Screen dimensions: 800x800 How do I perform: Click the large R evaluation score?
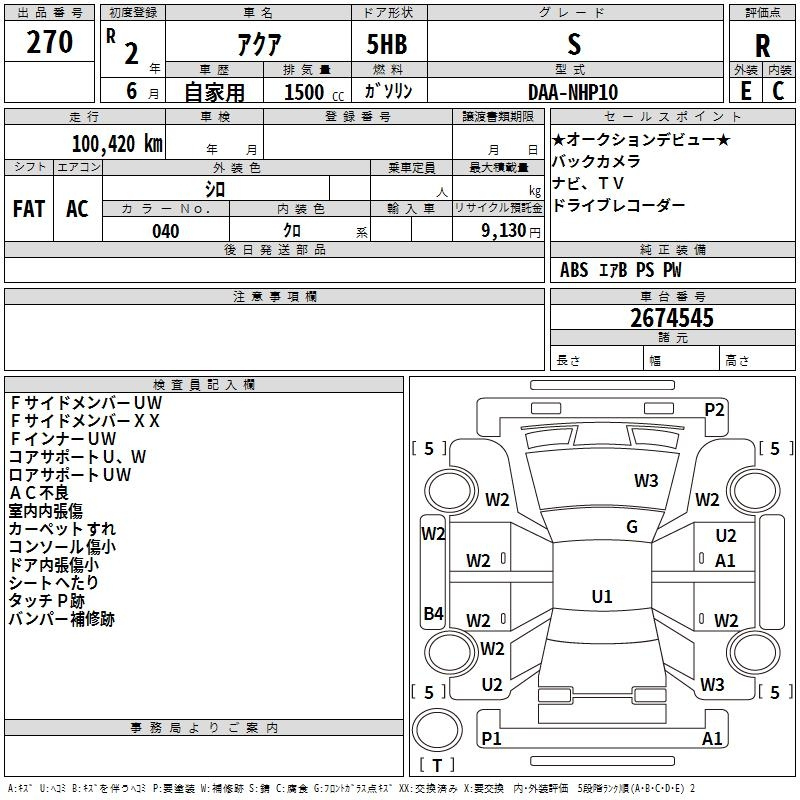coord(762,44)
